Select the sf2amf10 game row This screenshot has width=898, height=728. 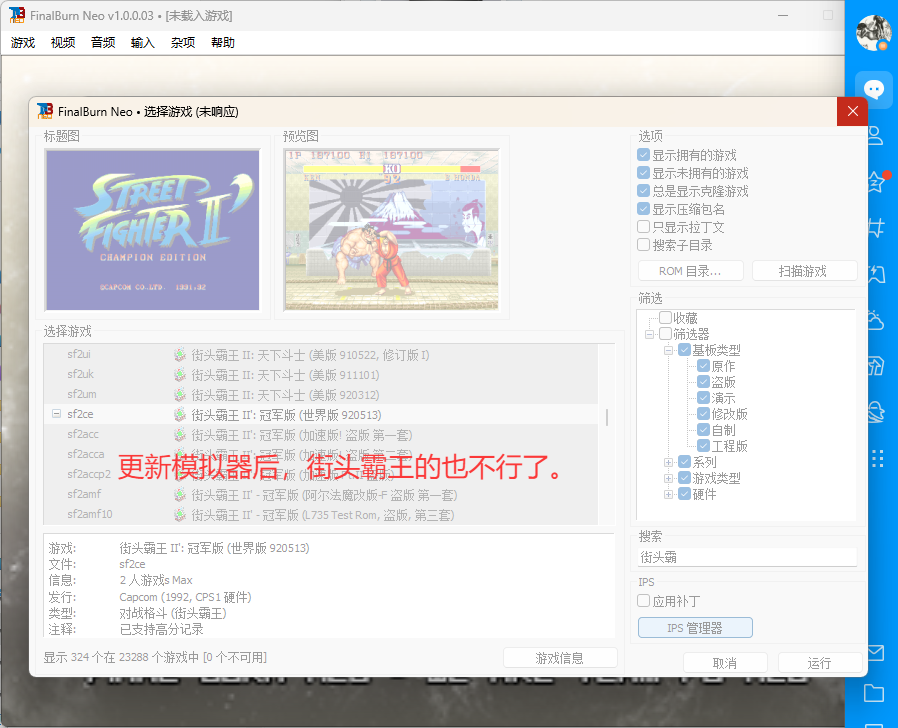point(321,515)
